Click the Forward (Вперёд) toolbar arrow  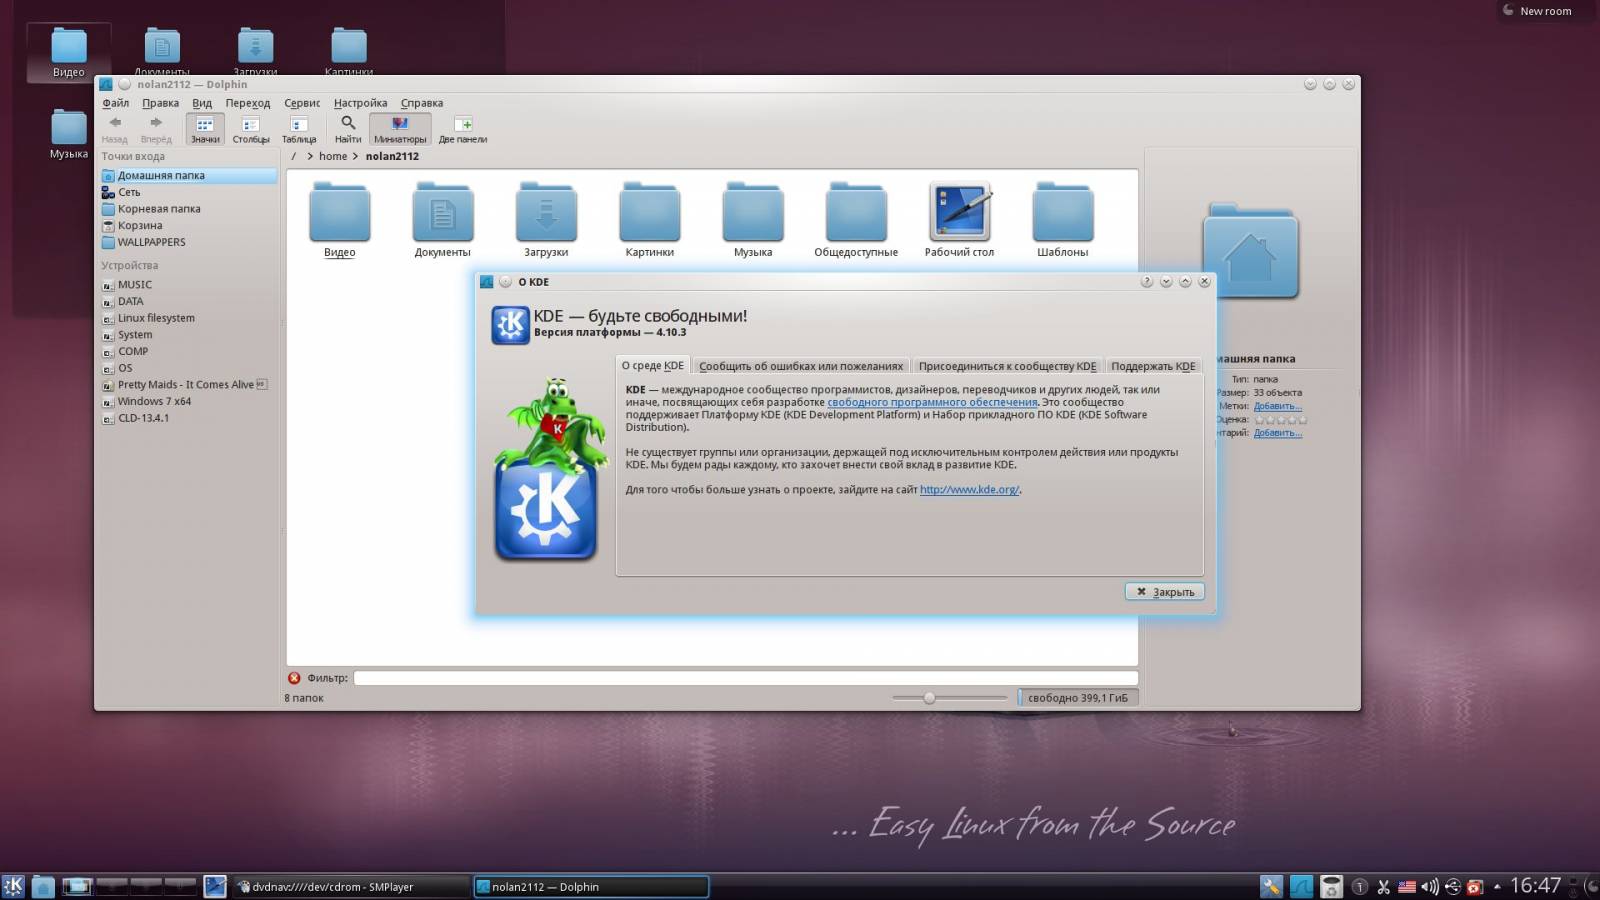tap(156, 129)
